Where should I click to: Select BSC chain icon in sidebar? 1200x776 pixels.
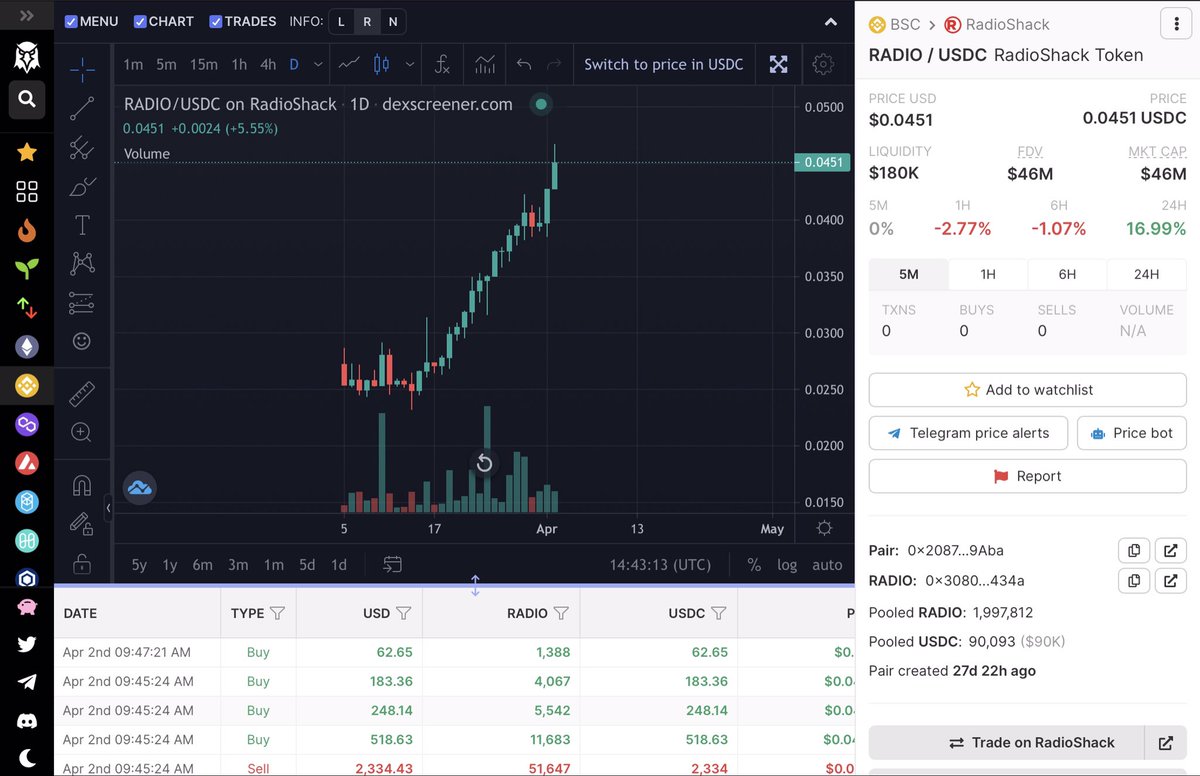coord(27,385)
